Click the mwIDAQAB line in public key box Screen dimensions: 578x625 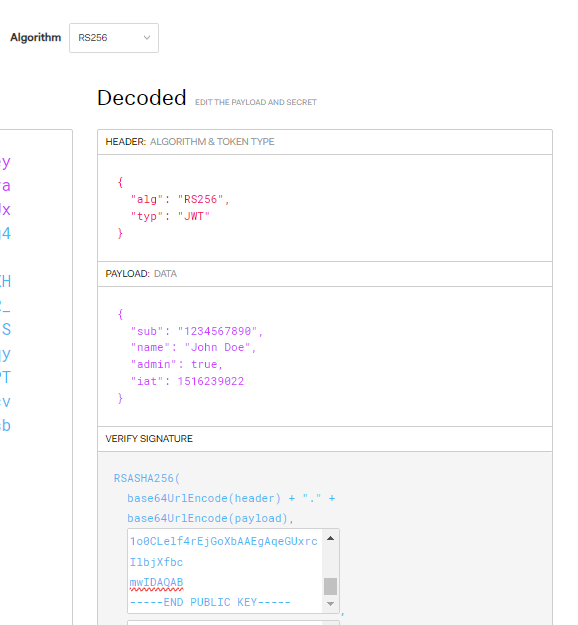point(156,582)
